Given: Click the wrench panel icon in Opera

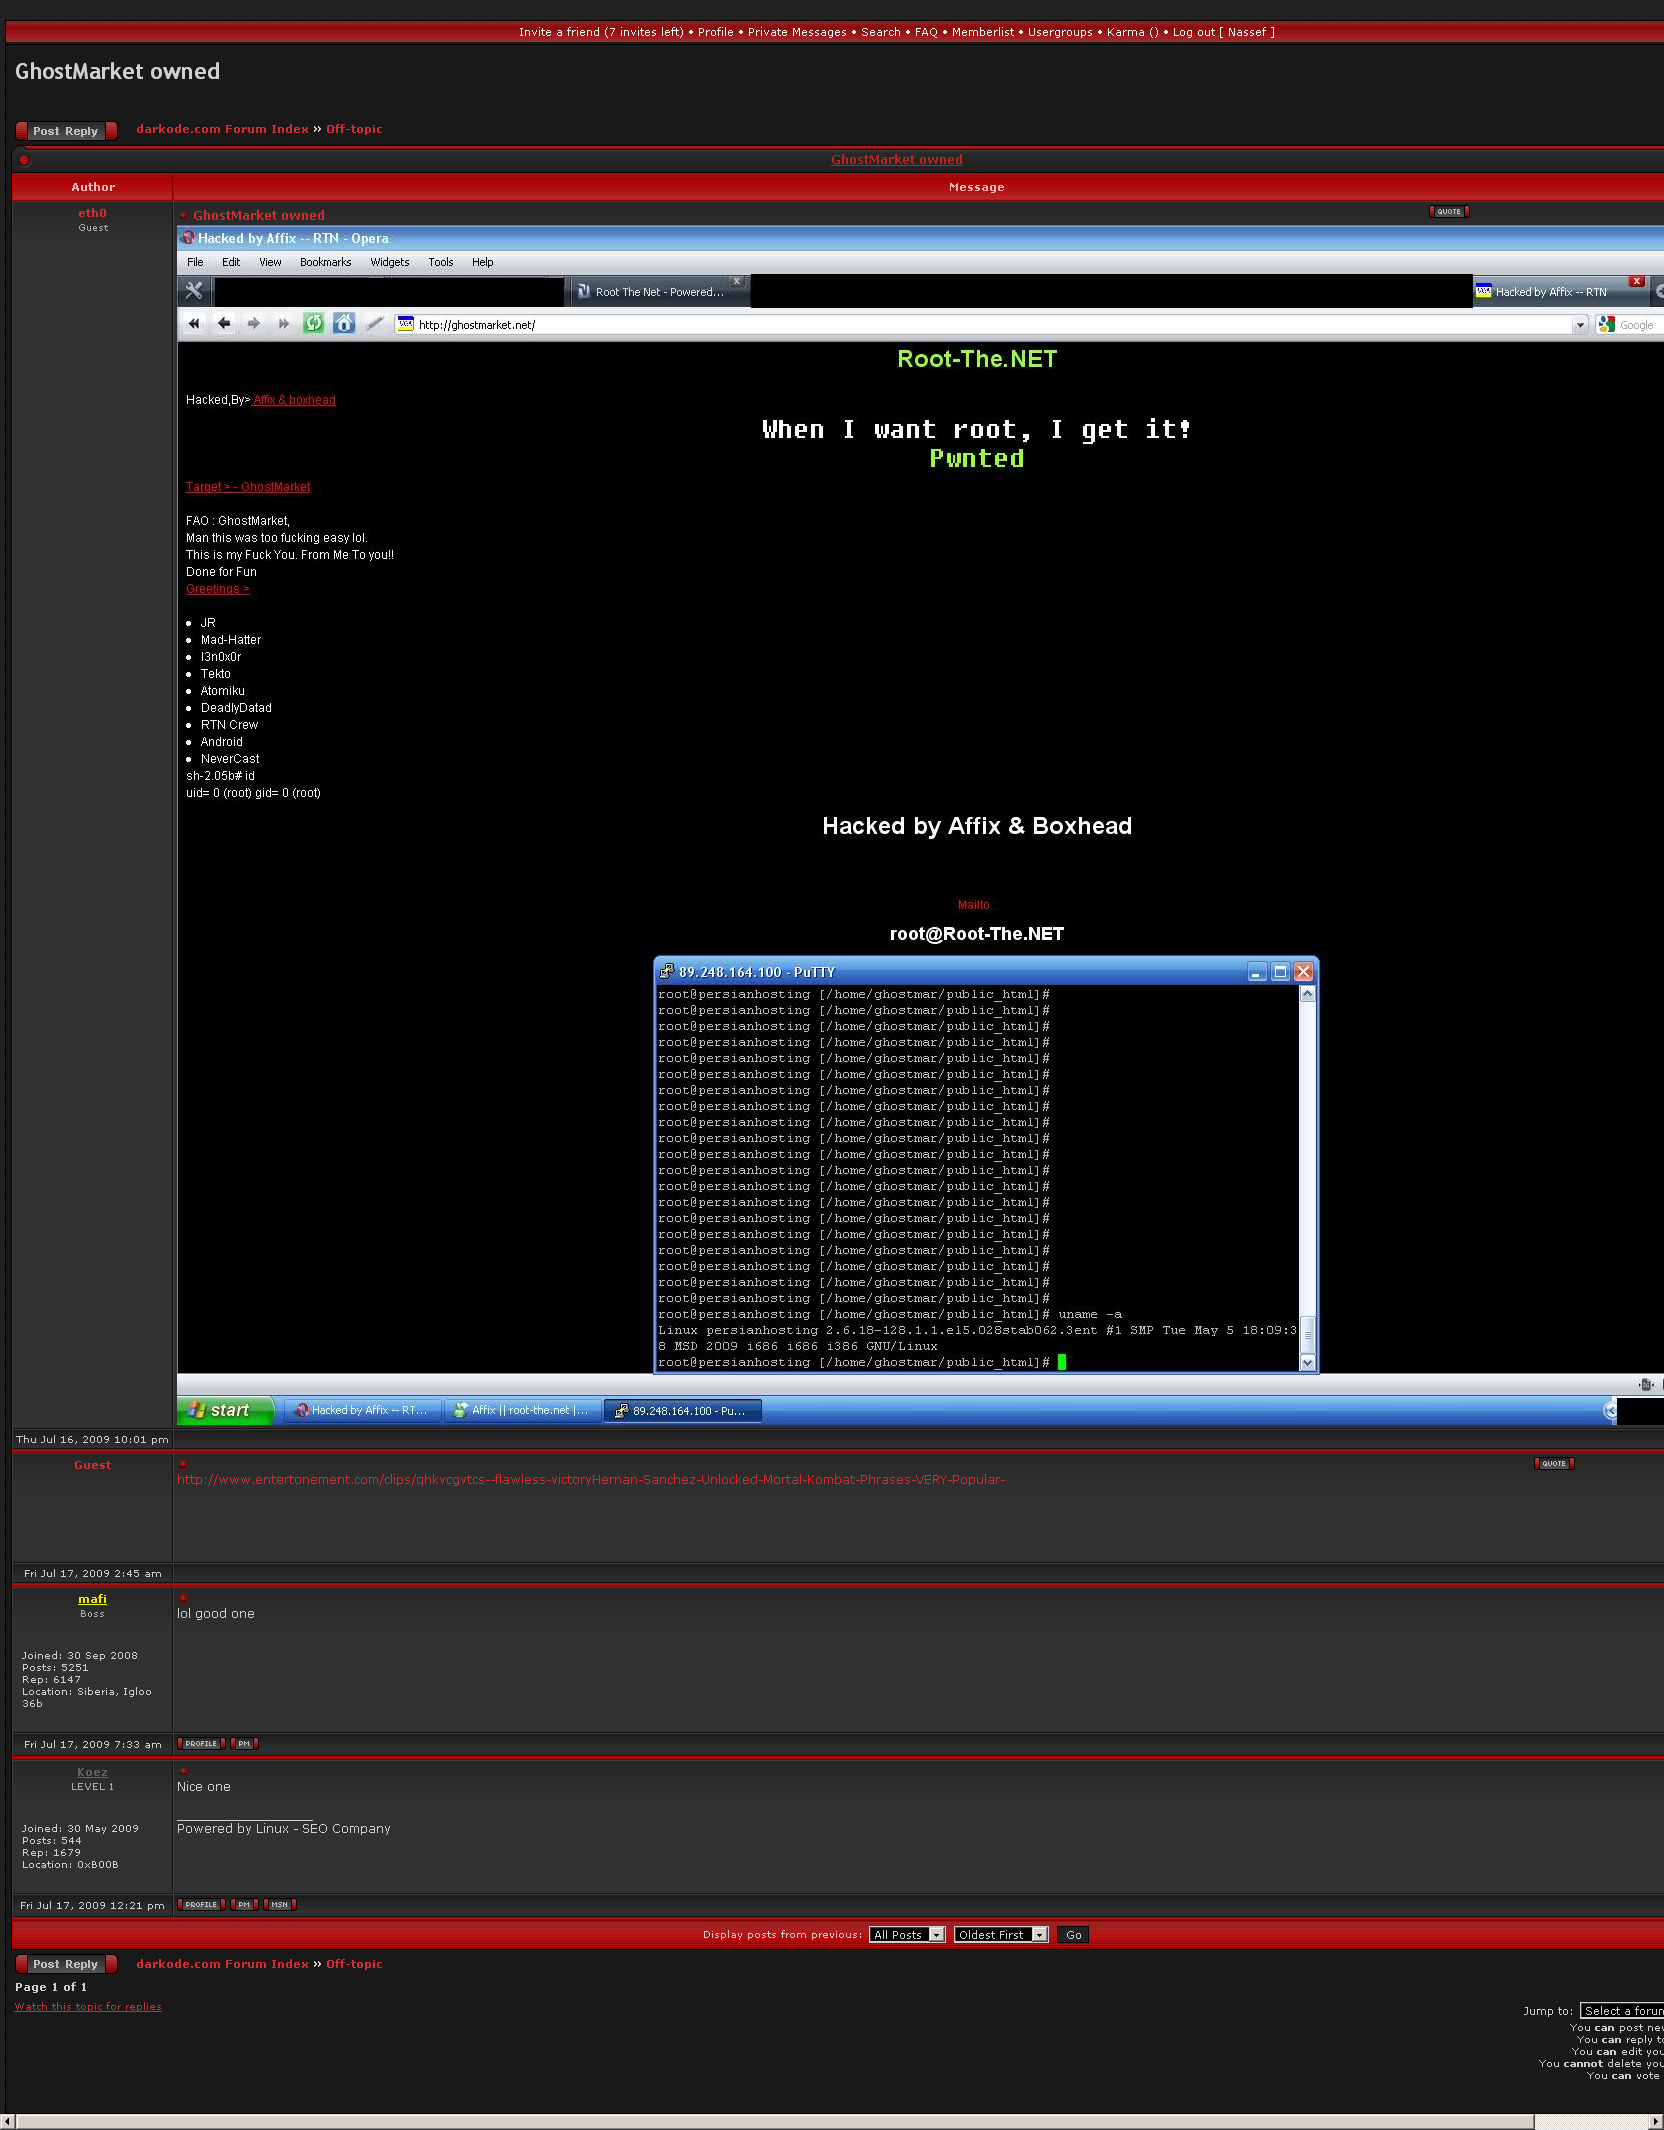Looking at the screenshot, I should point(194,291).
